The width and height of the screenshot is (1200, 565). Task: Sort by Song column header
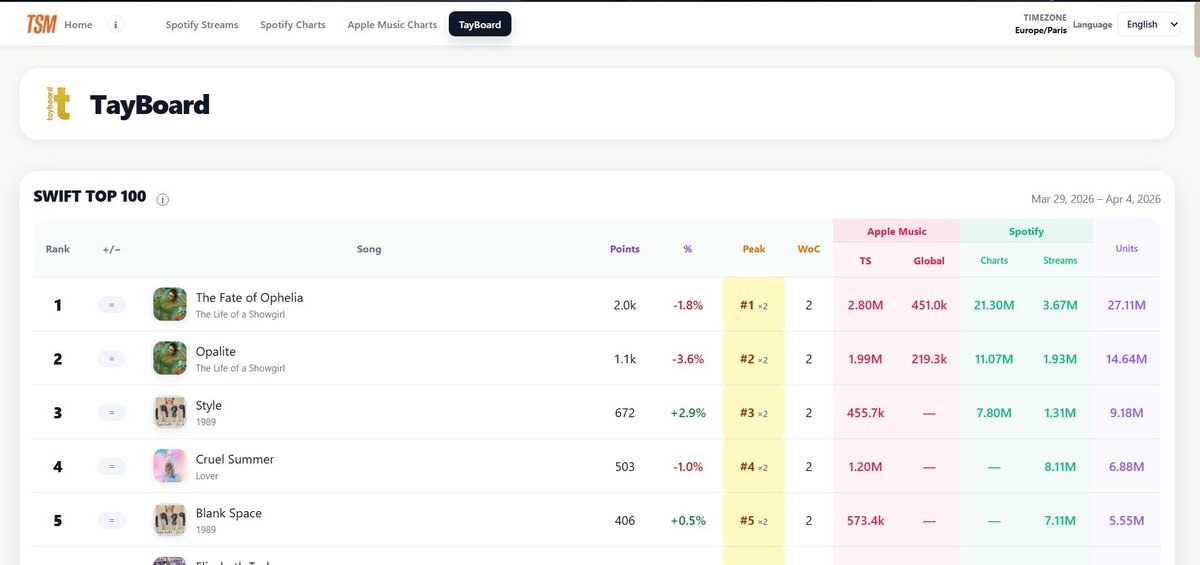point(369,249)
